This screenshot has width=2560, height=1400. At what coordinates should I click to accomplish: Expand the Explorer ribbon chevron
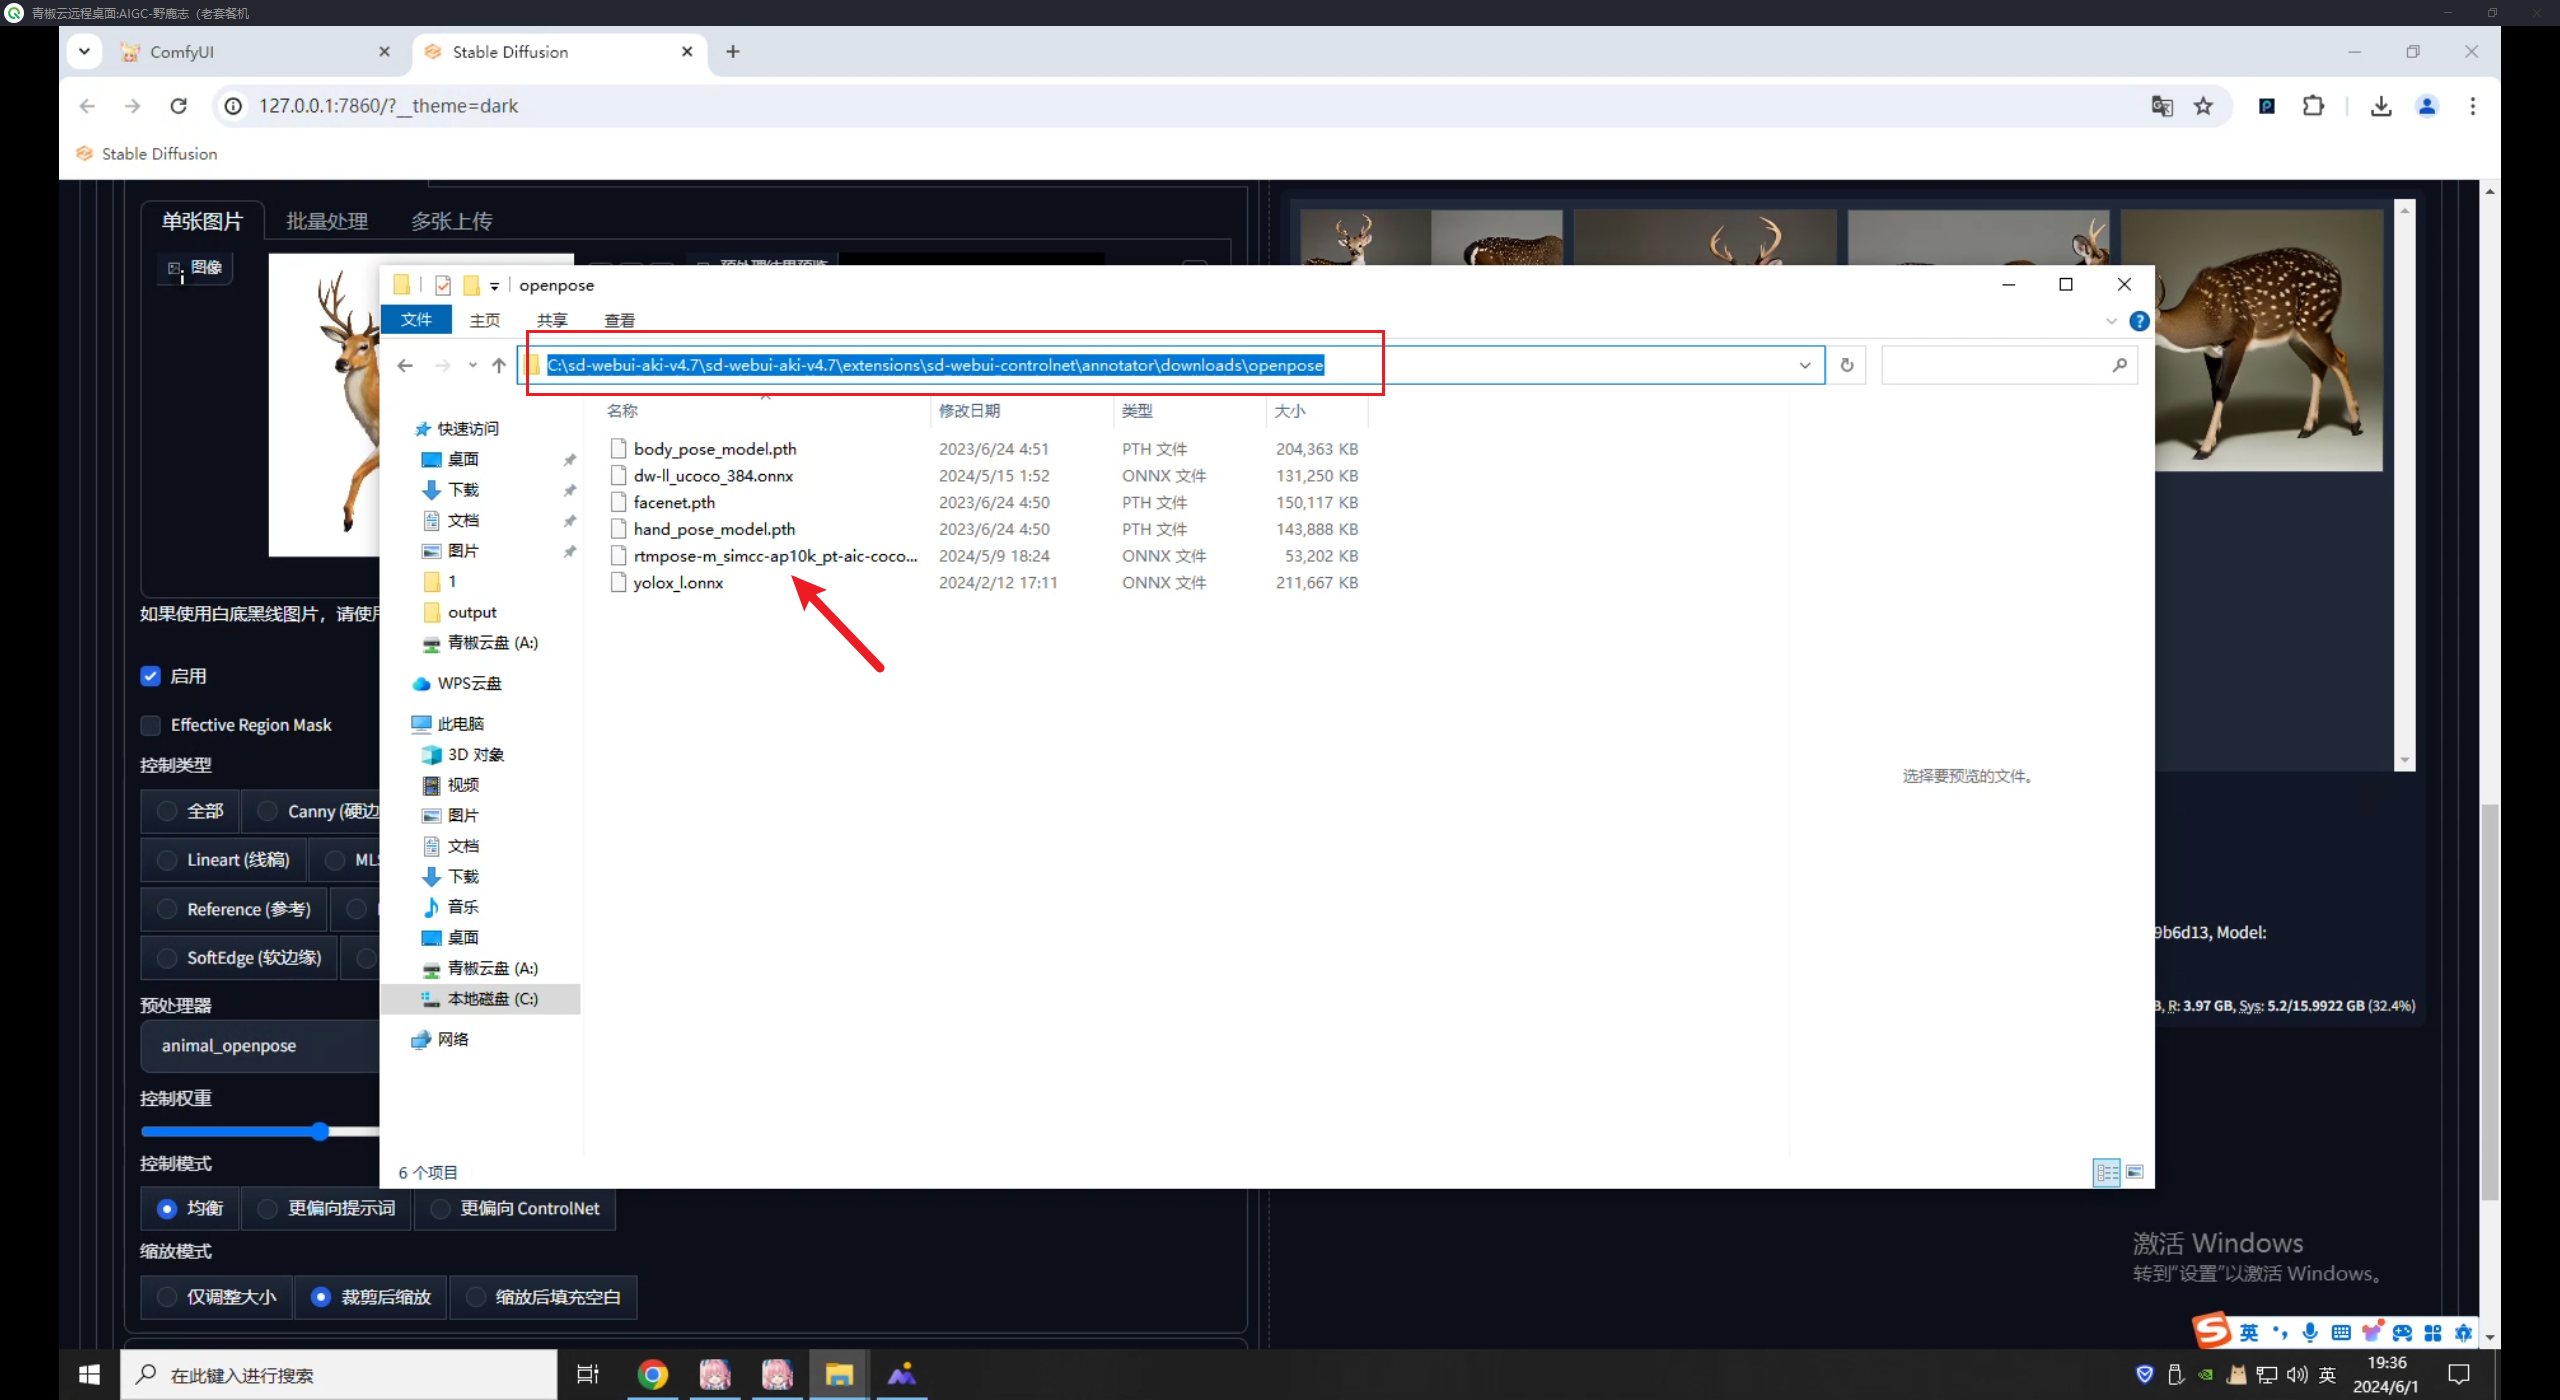click(x=2111, y=321)
